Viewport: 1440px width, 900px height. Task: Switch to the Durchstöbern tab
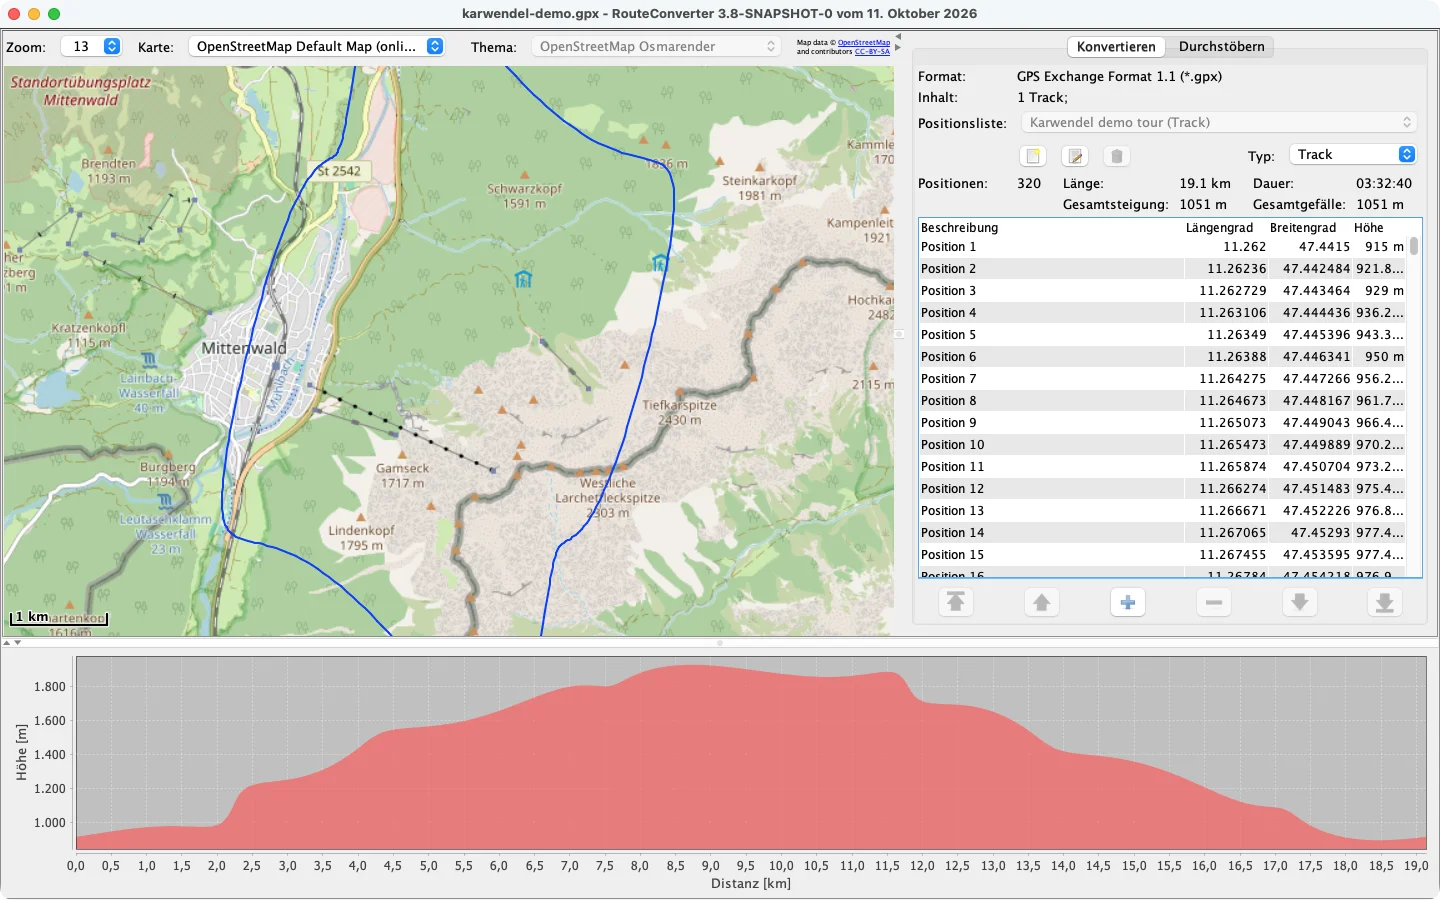[1221, 46]
